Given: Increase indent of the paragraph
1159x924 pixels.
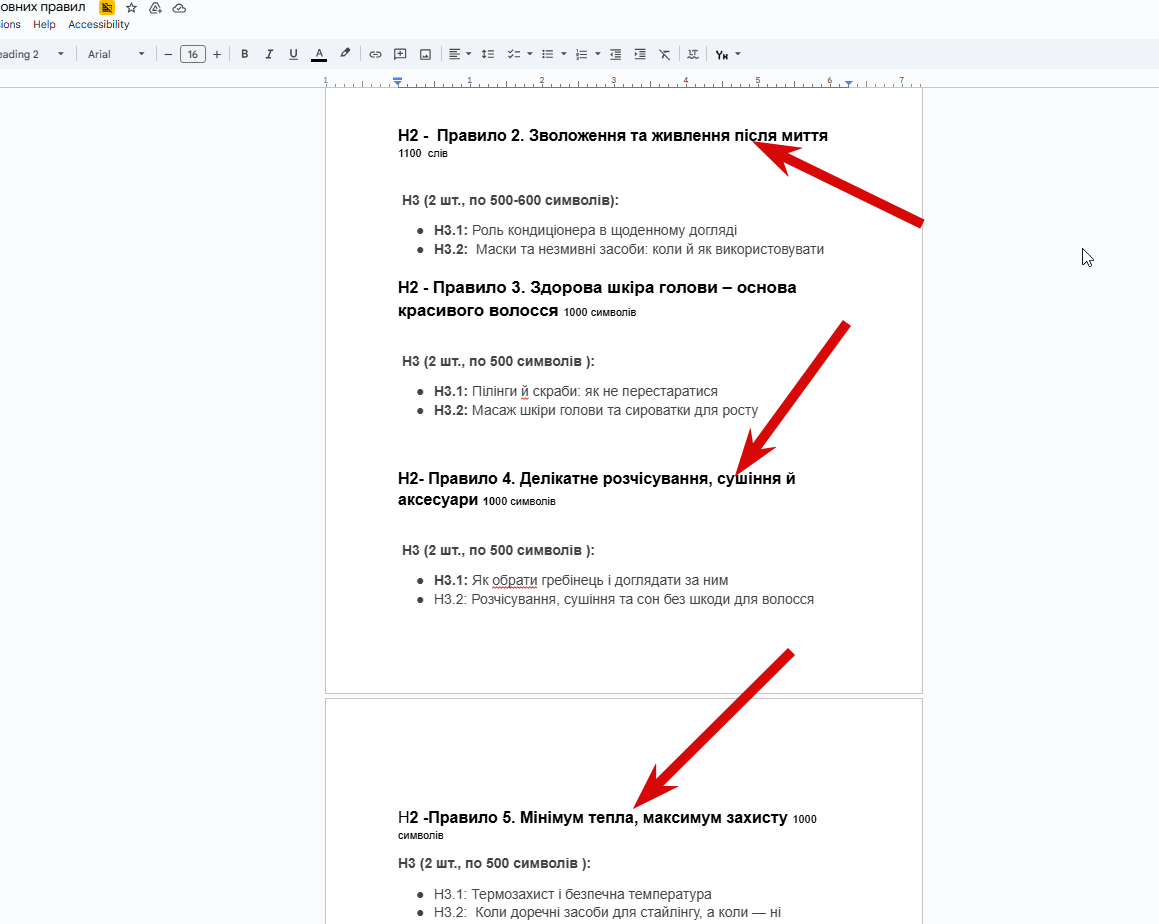Looking at the screenshot, I should point(640,54).
